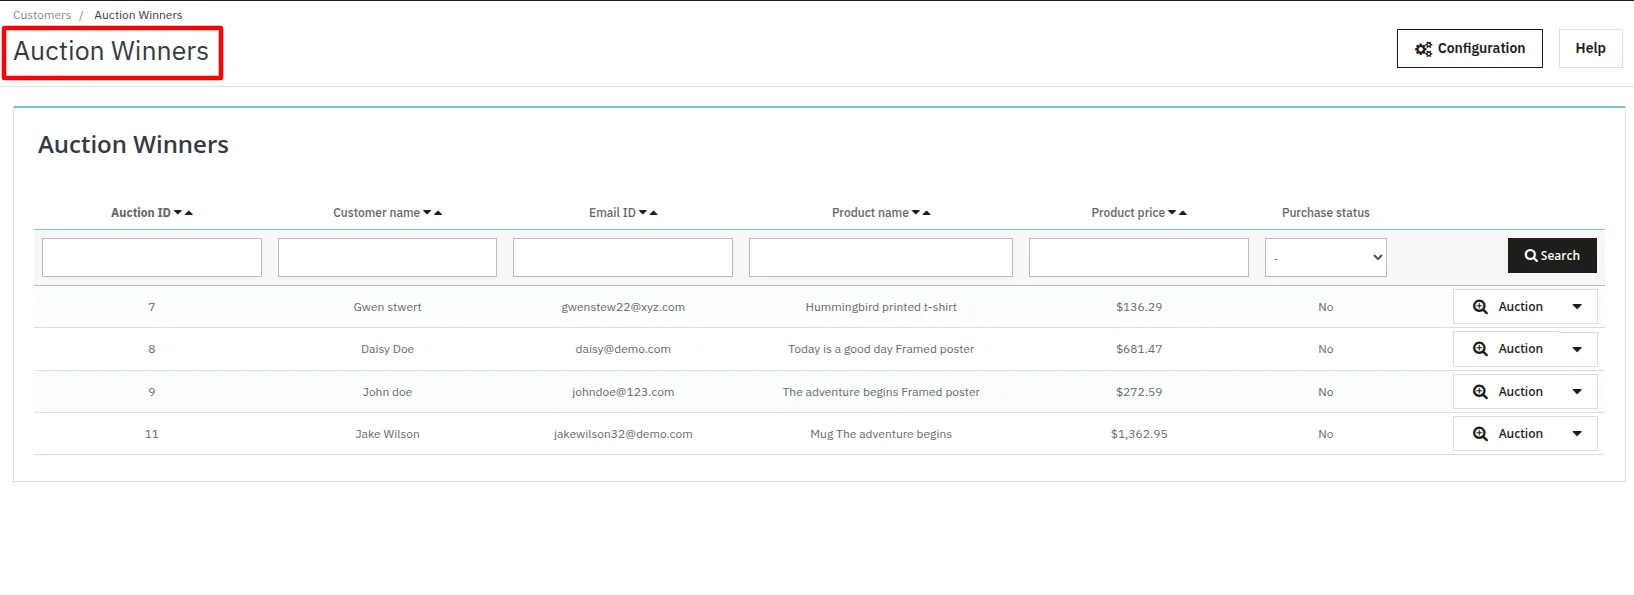Click Hummingbird printed t-shirt product cell
1634x595 pixels.
point(881,307)
